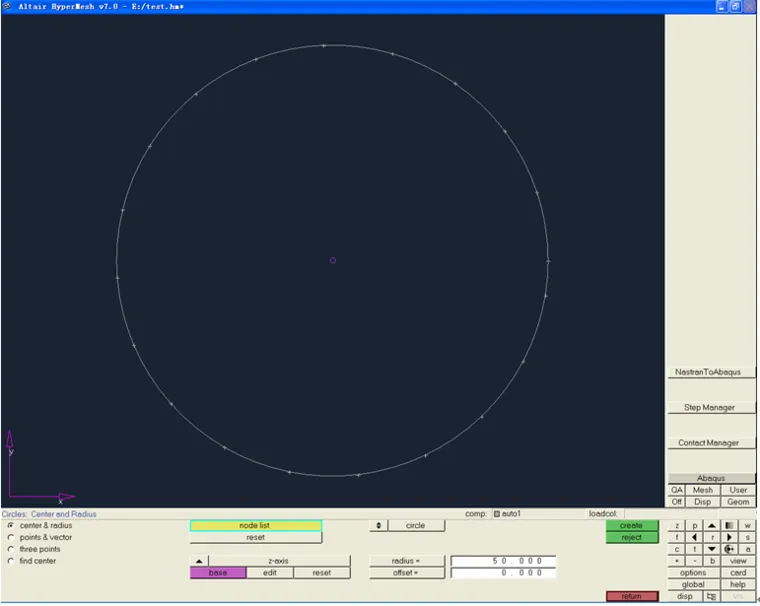This screenshot has height=606, width=760.
Task: Rotate view down with down arrow
Action: (712, 549)
